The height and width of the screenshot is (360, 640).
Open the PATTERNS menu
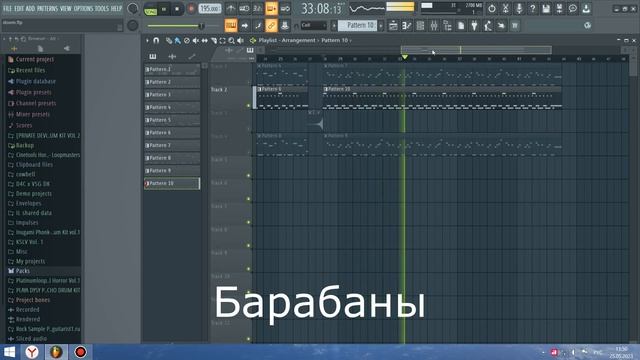(48, 9)
